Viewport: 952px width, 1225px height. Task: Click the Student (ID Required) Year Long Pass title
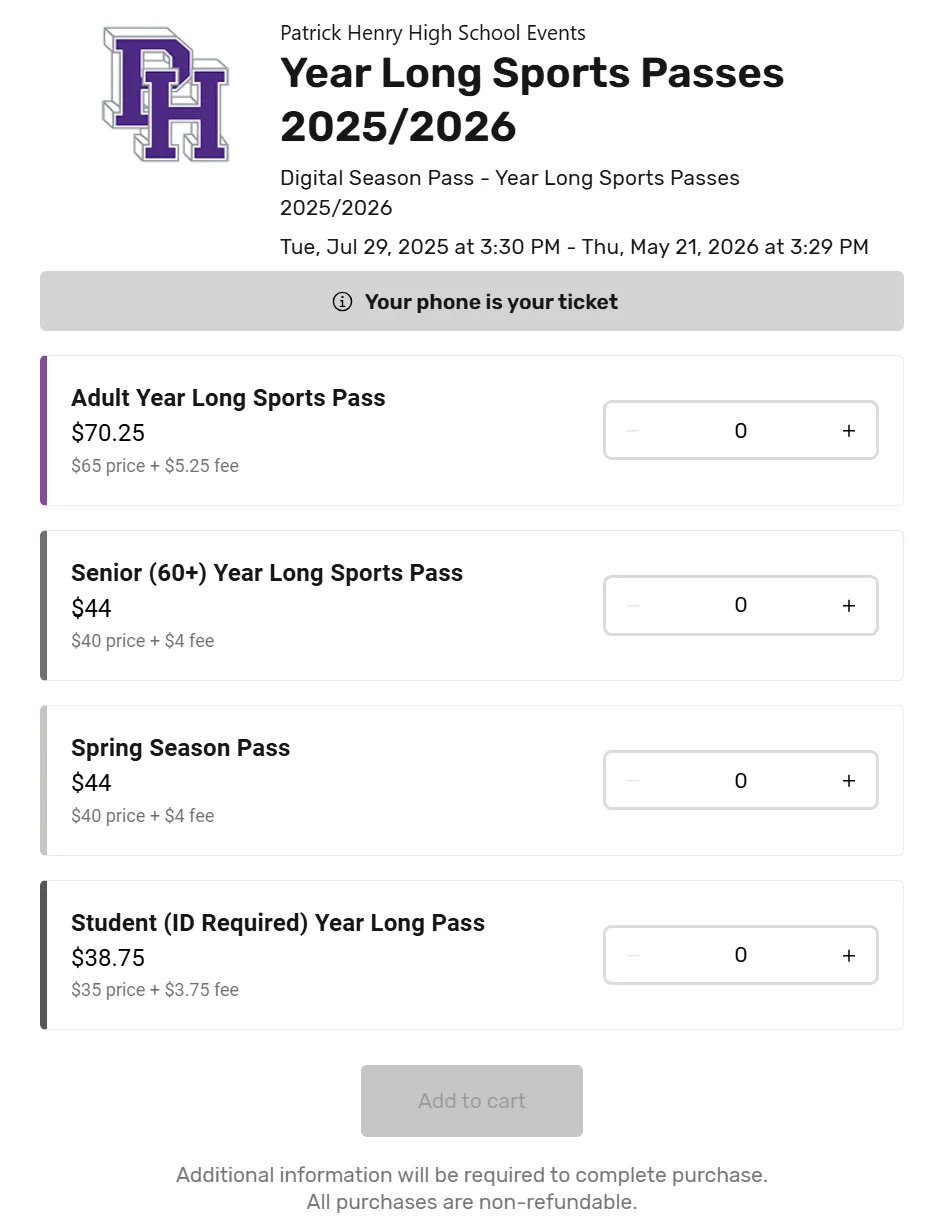278,923
